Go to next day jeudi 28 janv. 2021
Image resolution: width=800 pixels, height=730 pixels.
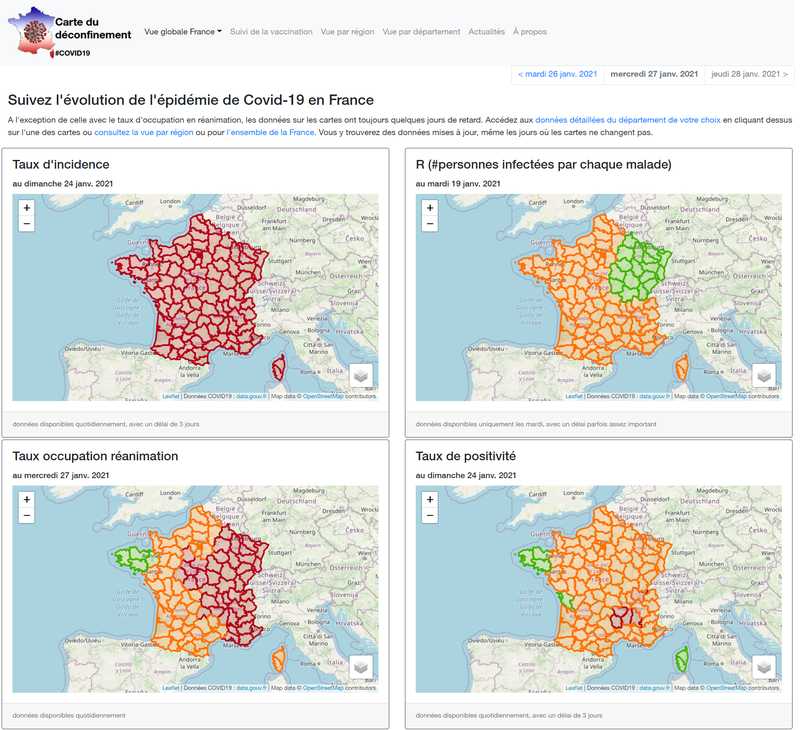coord(749,74)
